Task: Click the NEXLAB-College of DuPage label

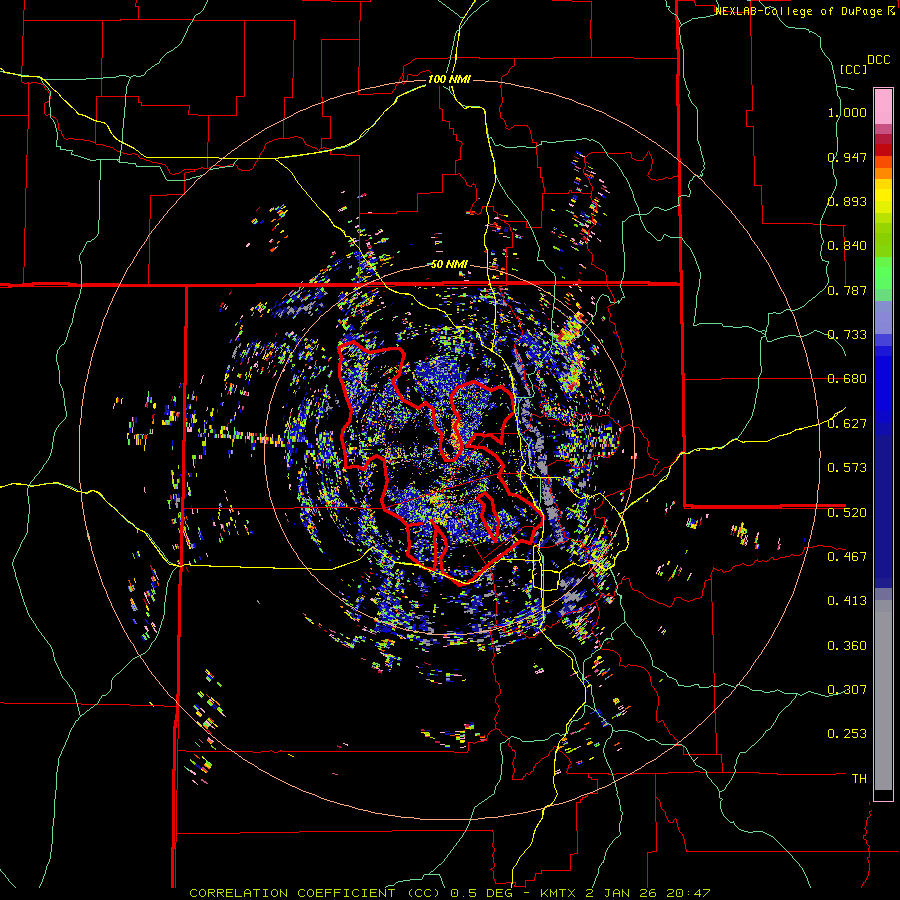Action: click(x=798, y=11)
